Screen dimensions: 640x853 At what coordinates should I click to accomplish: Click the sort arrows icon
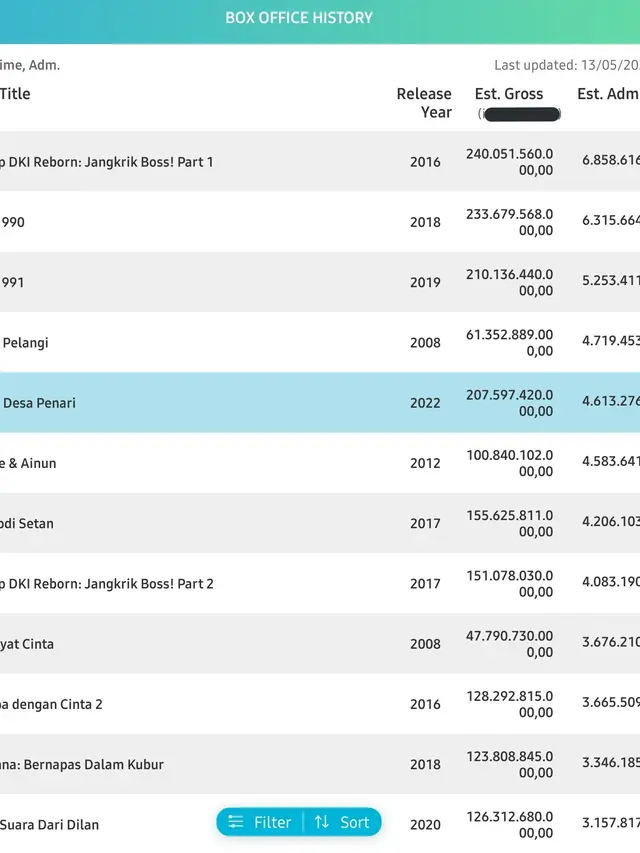coord(322,822)
